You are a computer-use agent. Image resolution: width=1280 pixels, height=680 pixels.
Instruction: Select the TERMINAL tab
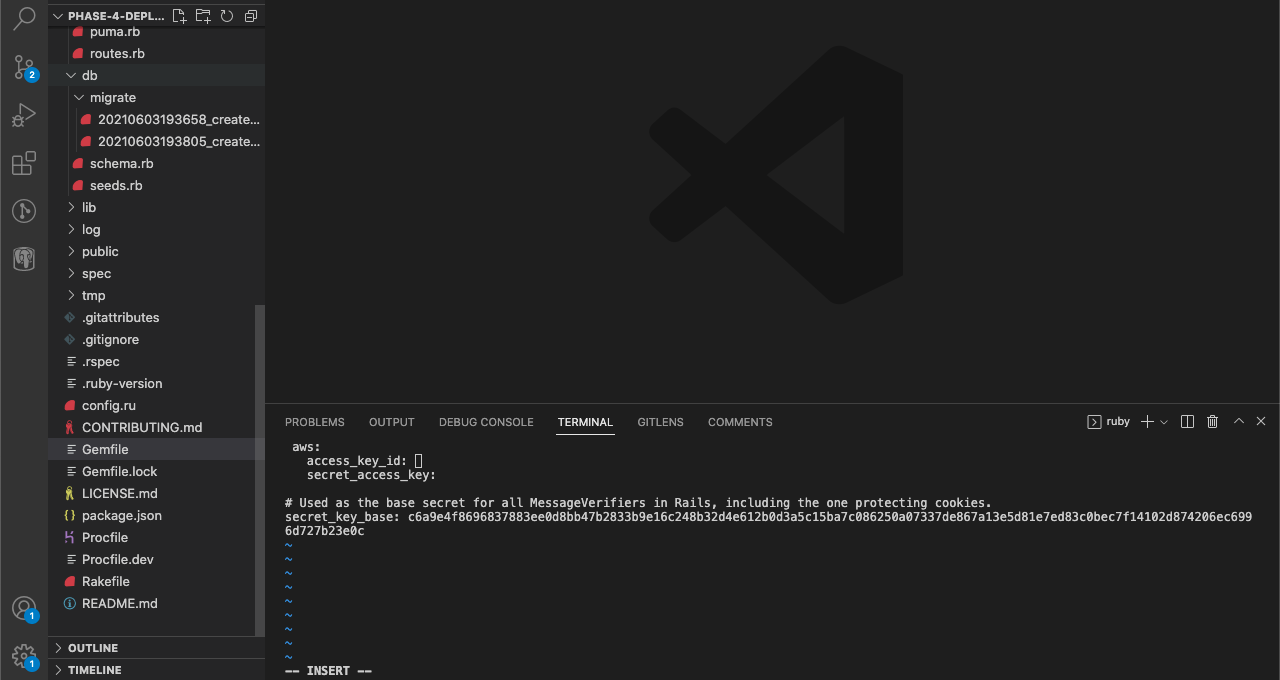[585, 422]
